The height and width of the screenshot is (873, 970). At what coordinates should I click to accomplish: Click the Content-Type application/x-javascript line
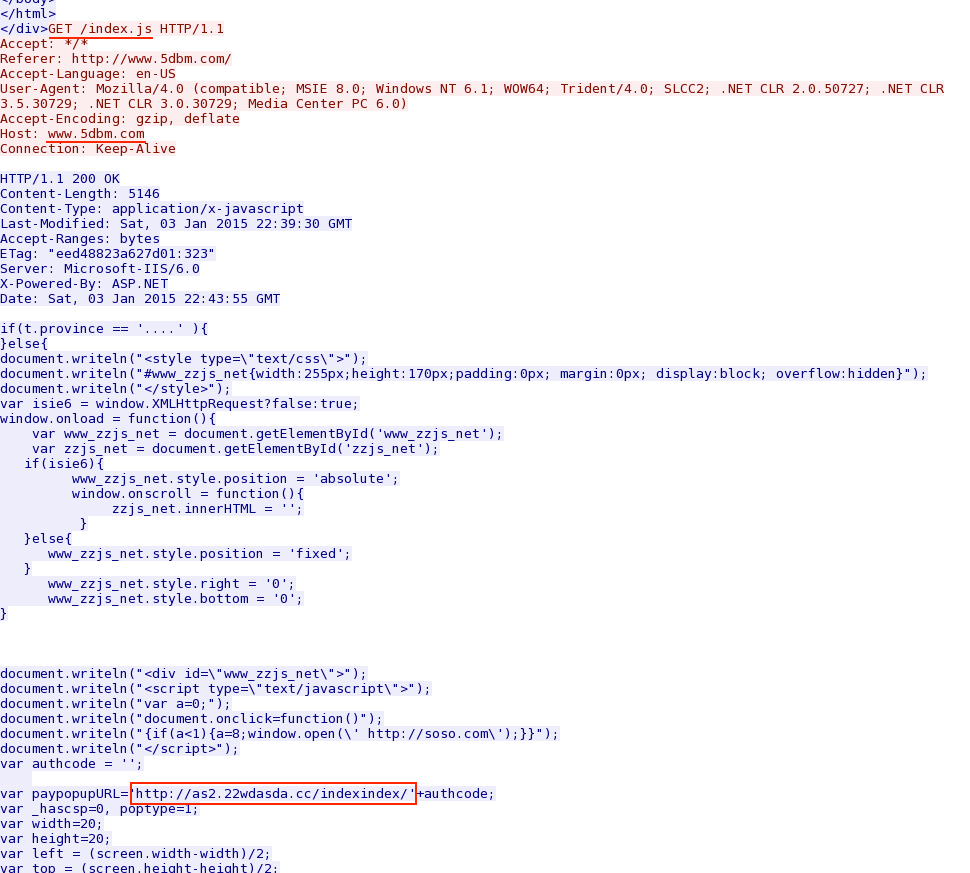click(152, 209)
